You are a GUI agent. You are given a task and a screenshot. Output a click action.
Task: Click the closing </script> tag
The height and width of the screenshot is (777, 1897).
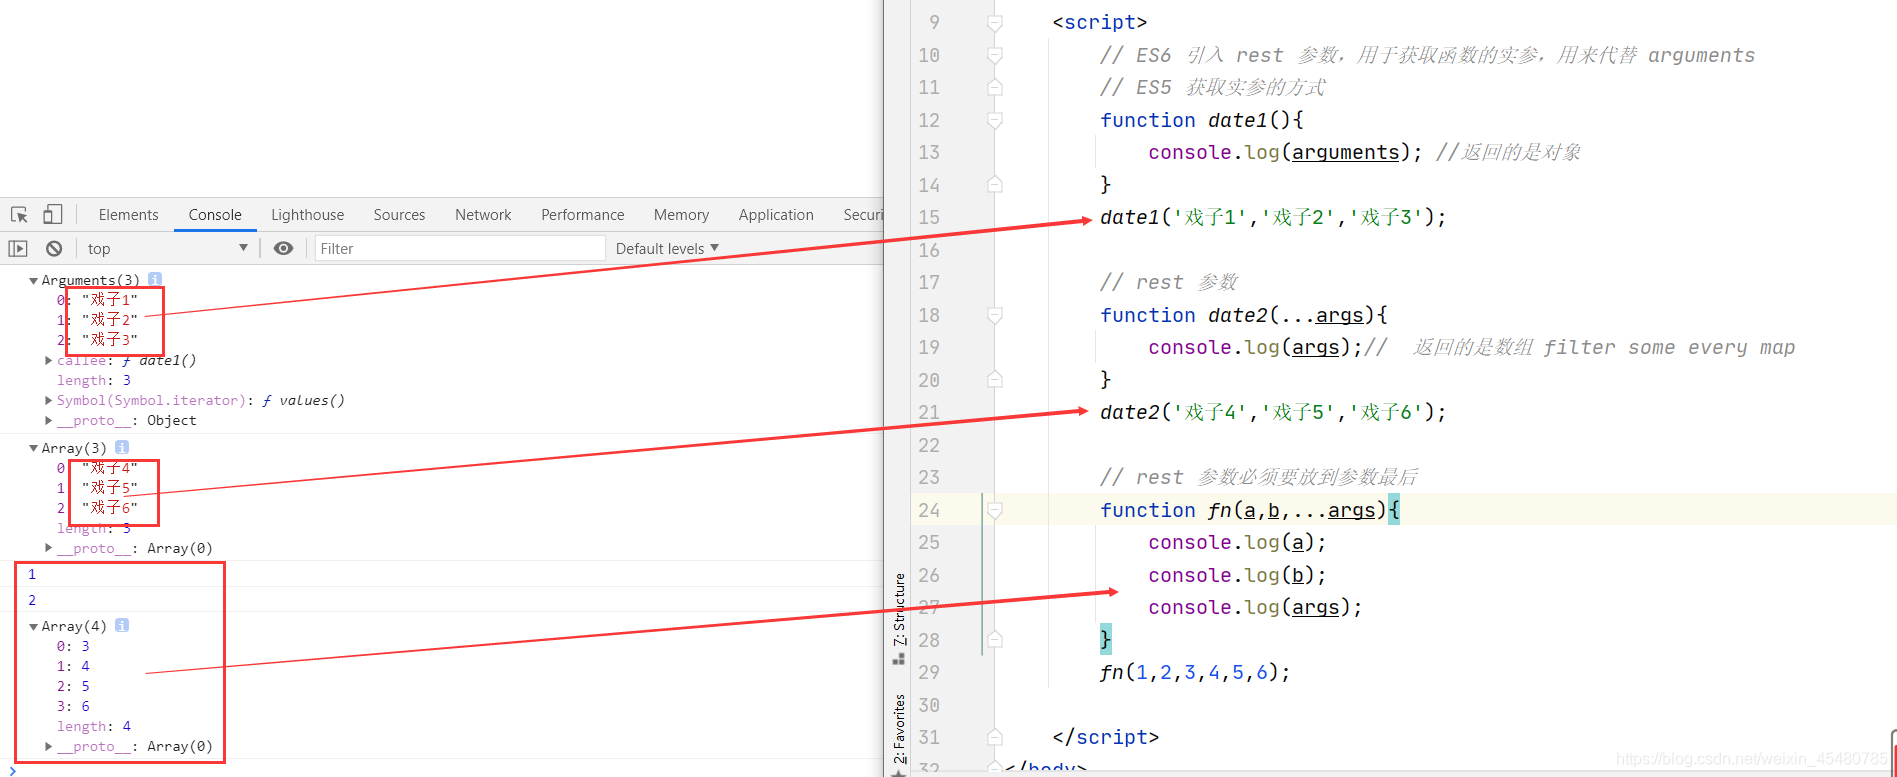tap(1105, 737)
